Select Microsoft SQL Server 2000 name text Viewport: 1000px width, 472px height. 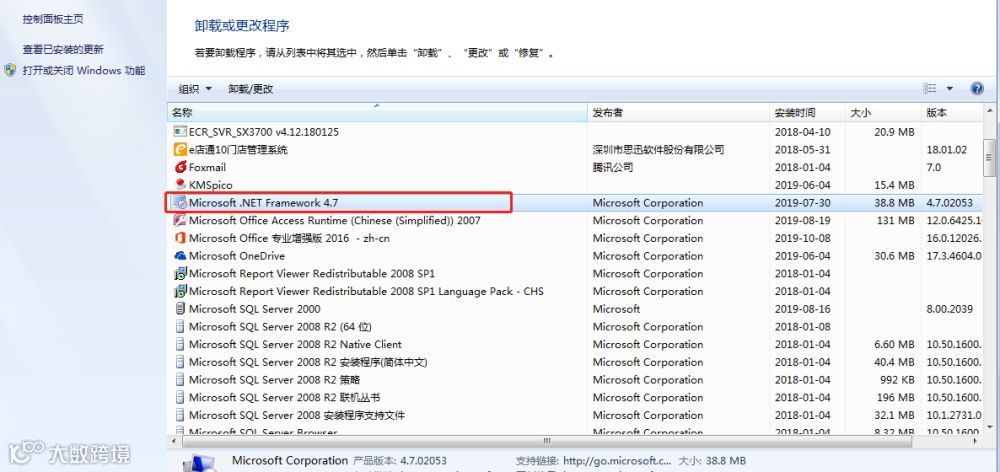254,309
